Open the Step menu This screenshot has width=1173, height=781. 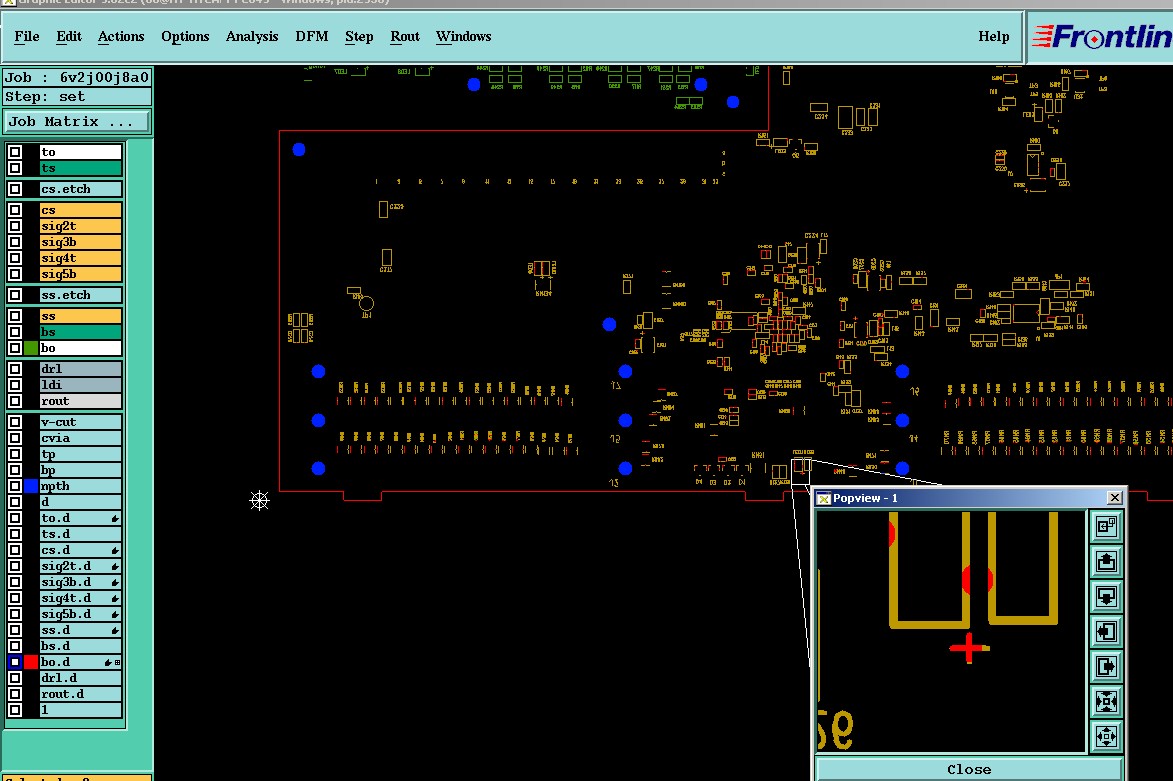tap(359, 37)
